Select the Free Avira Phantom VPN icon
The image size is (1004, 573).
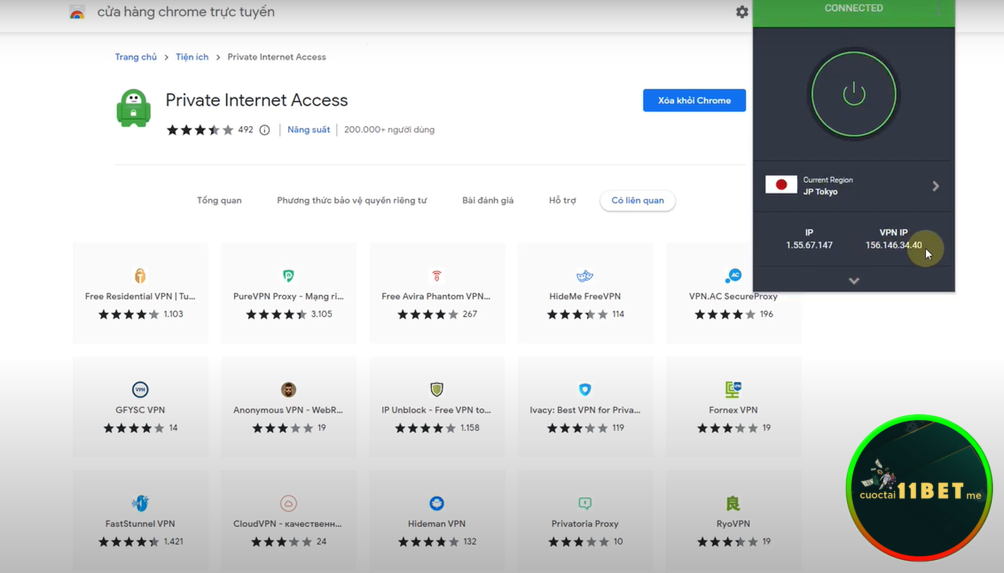(436, 276)
